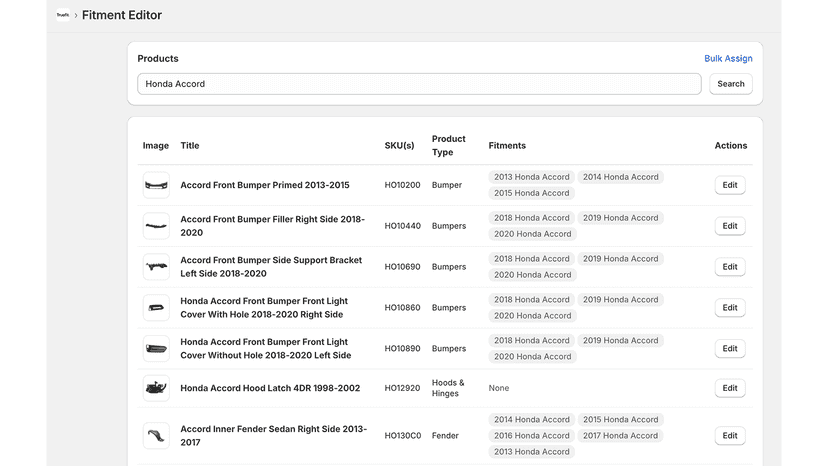Screen dimensions: 828x466
Task: Open thumbnail of Side Support Bracket
Action: click(156, 267)
